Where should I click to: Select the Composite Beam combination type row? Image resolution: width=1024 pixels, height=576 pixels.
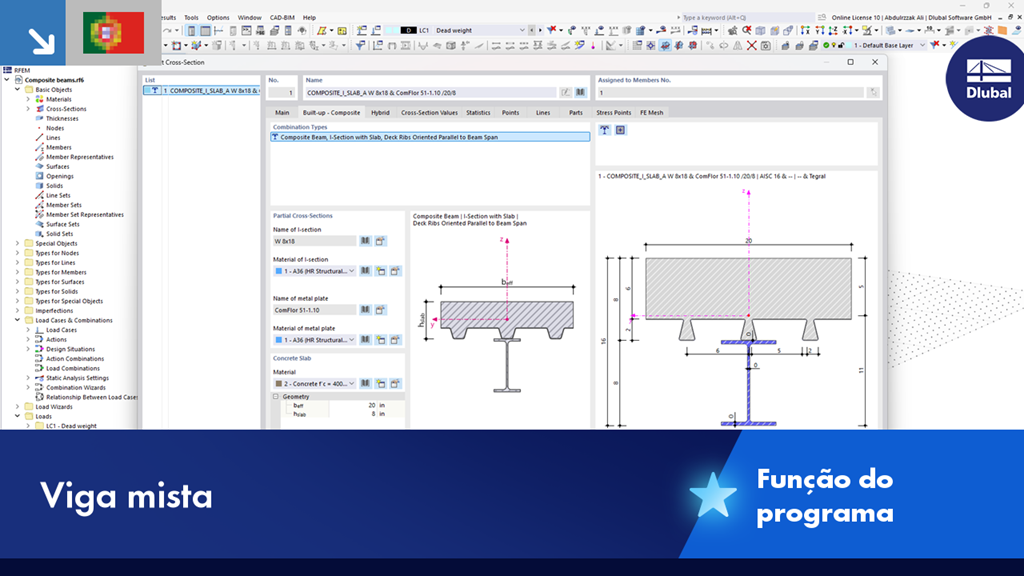click(x=430, y=137)
